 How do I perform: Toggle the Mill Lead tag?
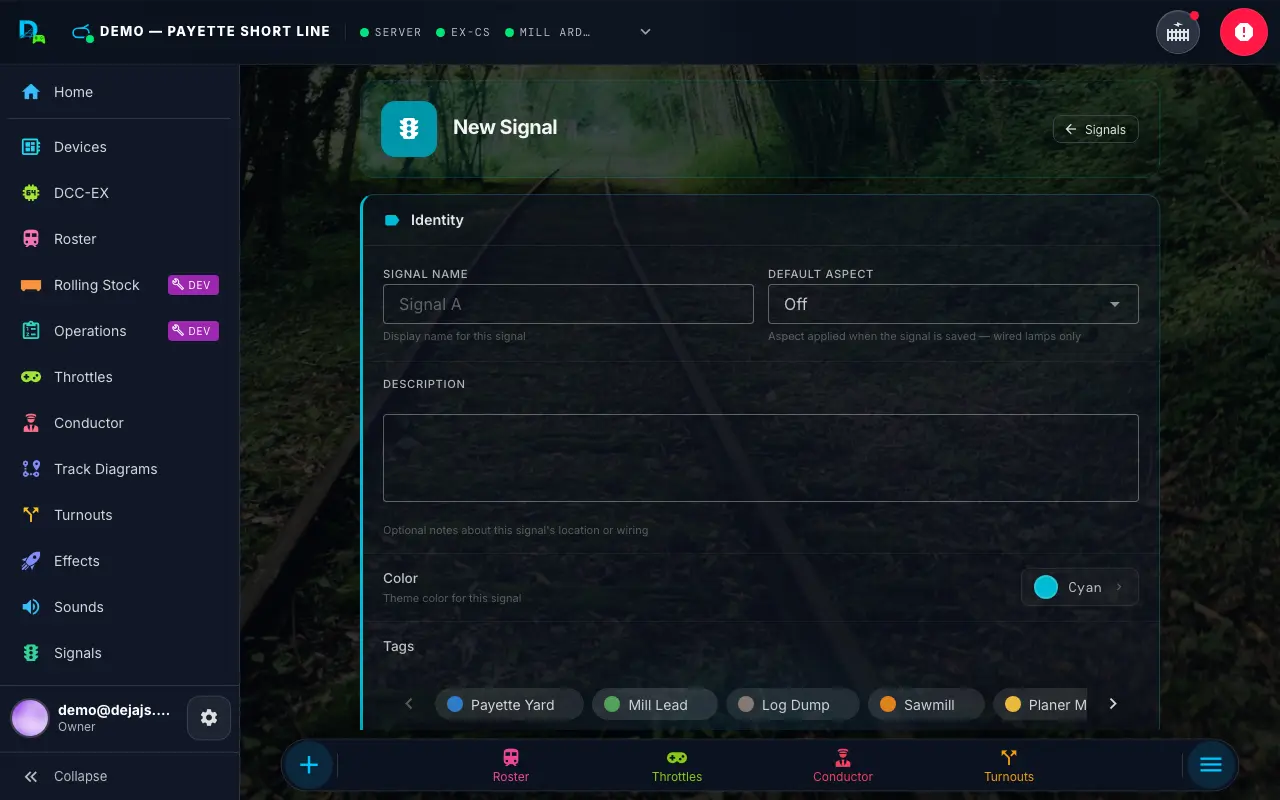coord(655,704)
